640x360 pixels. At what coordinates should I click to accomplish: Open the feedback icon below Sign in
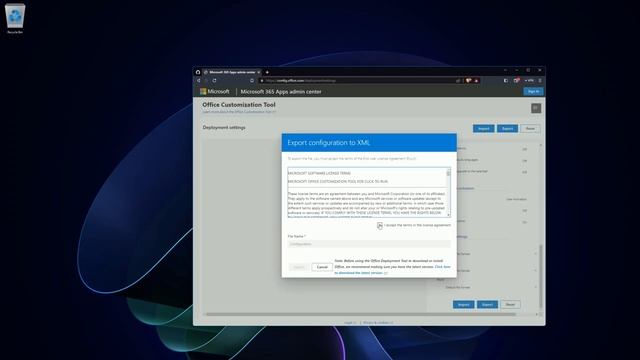(536, 108)
